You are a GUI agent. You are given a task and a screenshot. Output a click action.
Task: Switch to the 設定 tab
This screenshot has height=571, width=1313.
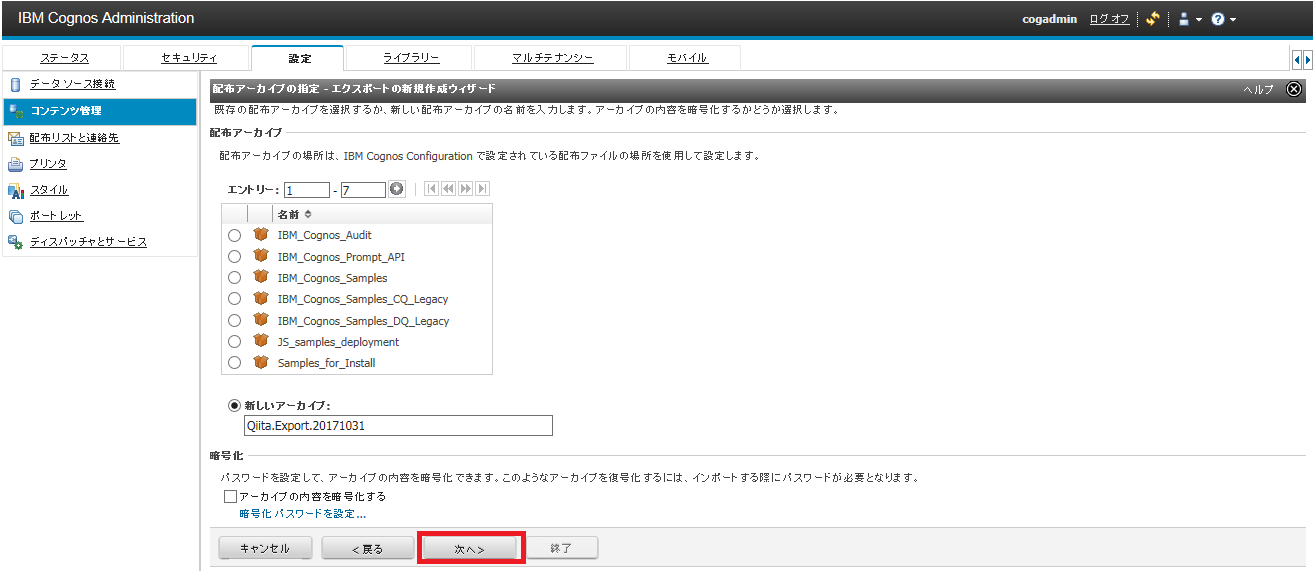click(299, 58)
